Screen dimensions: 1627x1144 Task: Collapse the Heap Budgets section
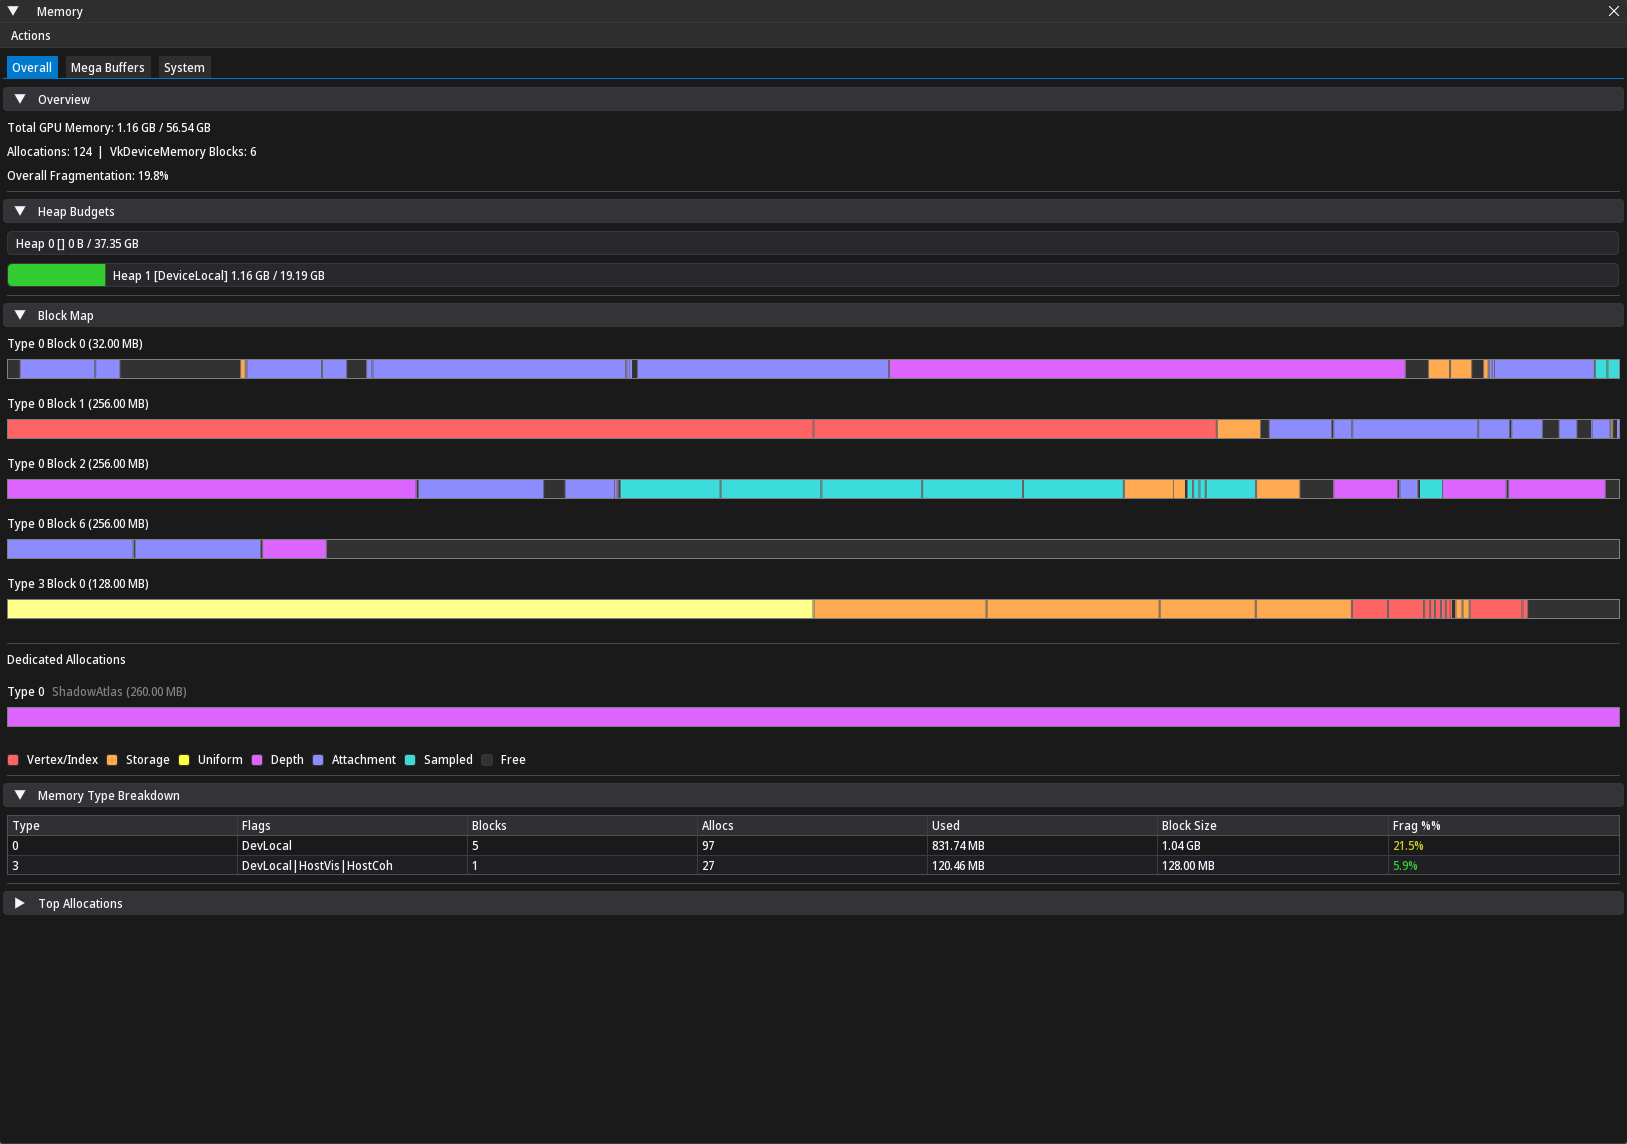click(19, 210)
